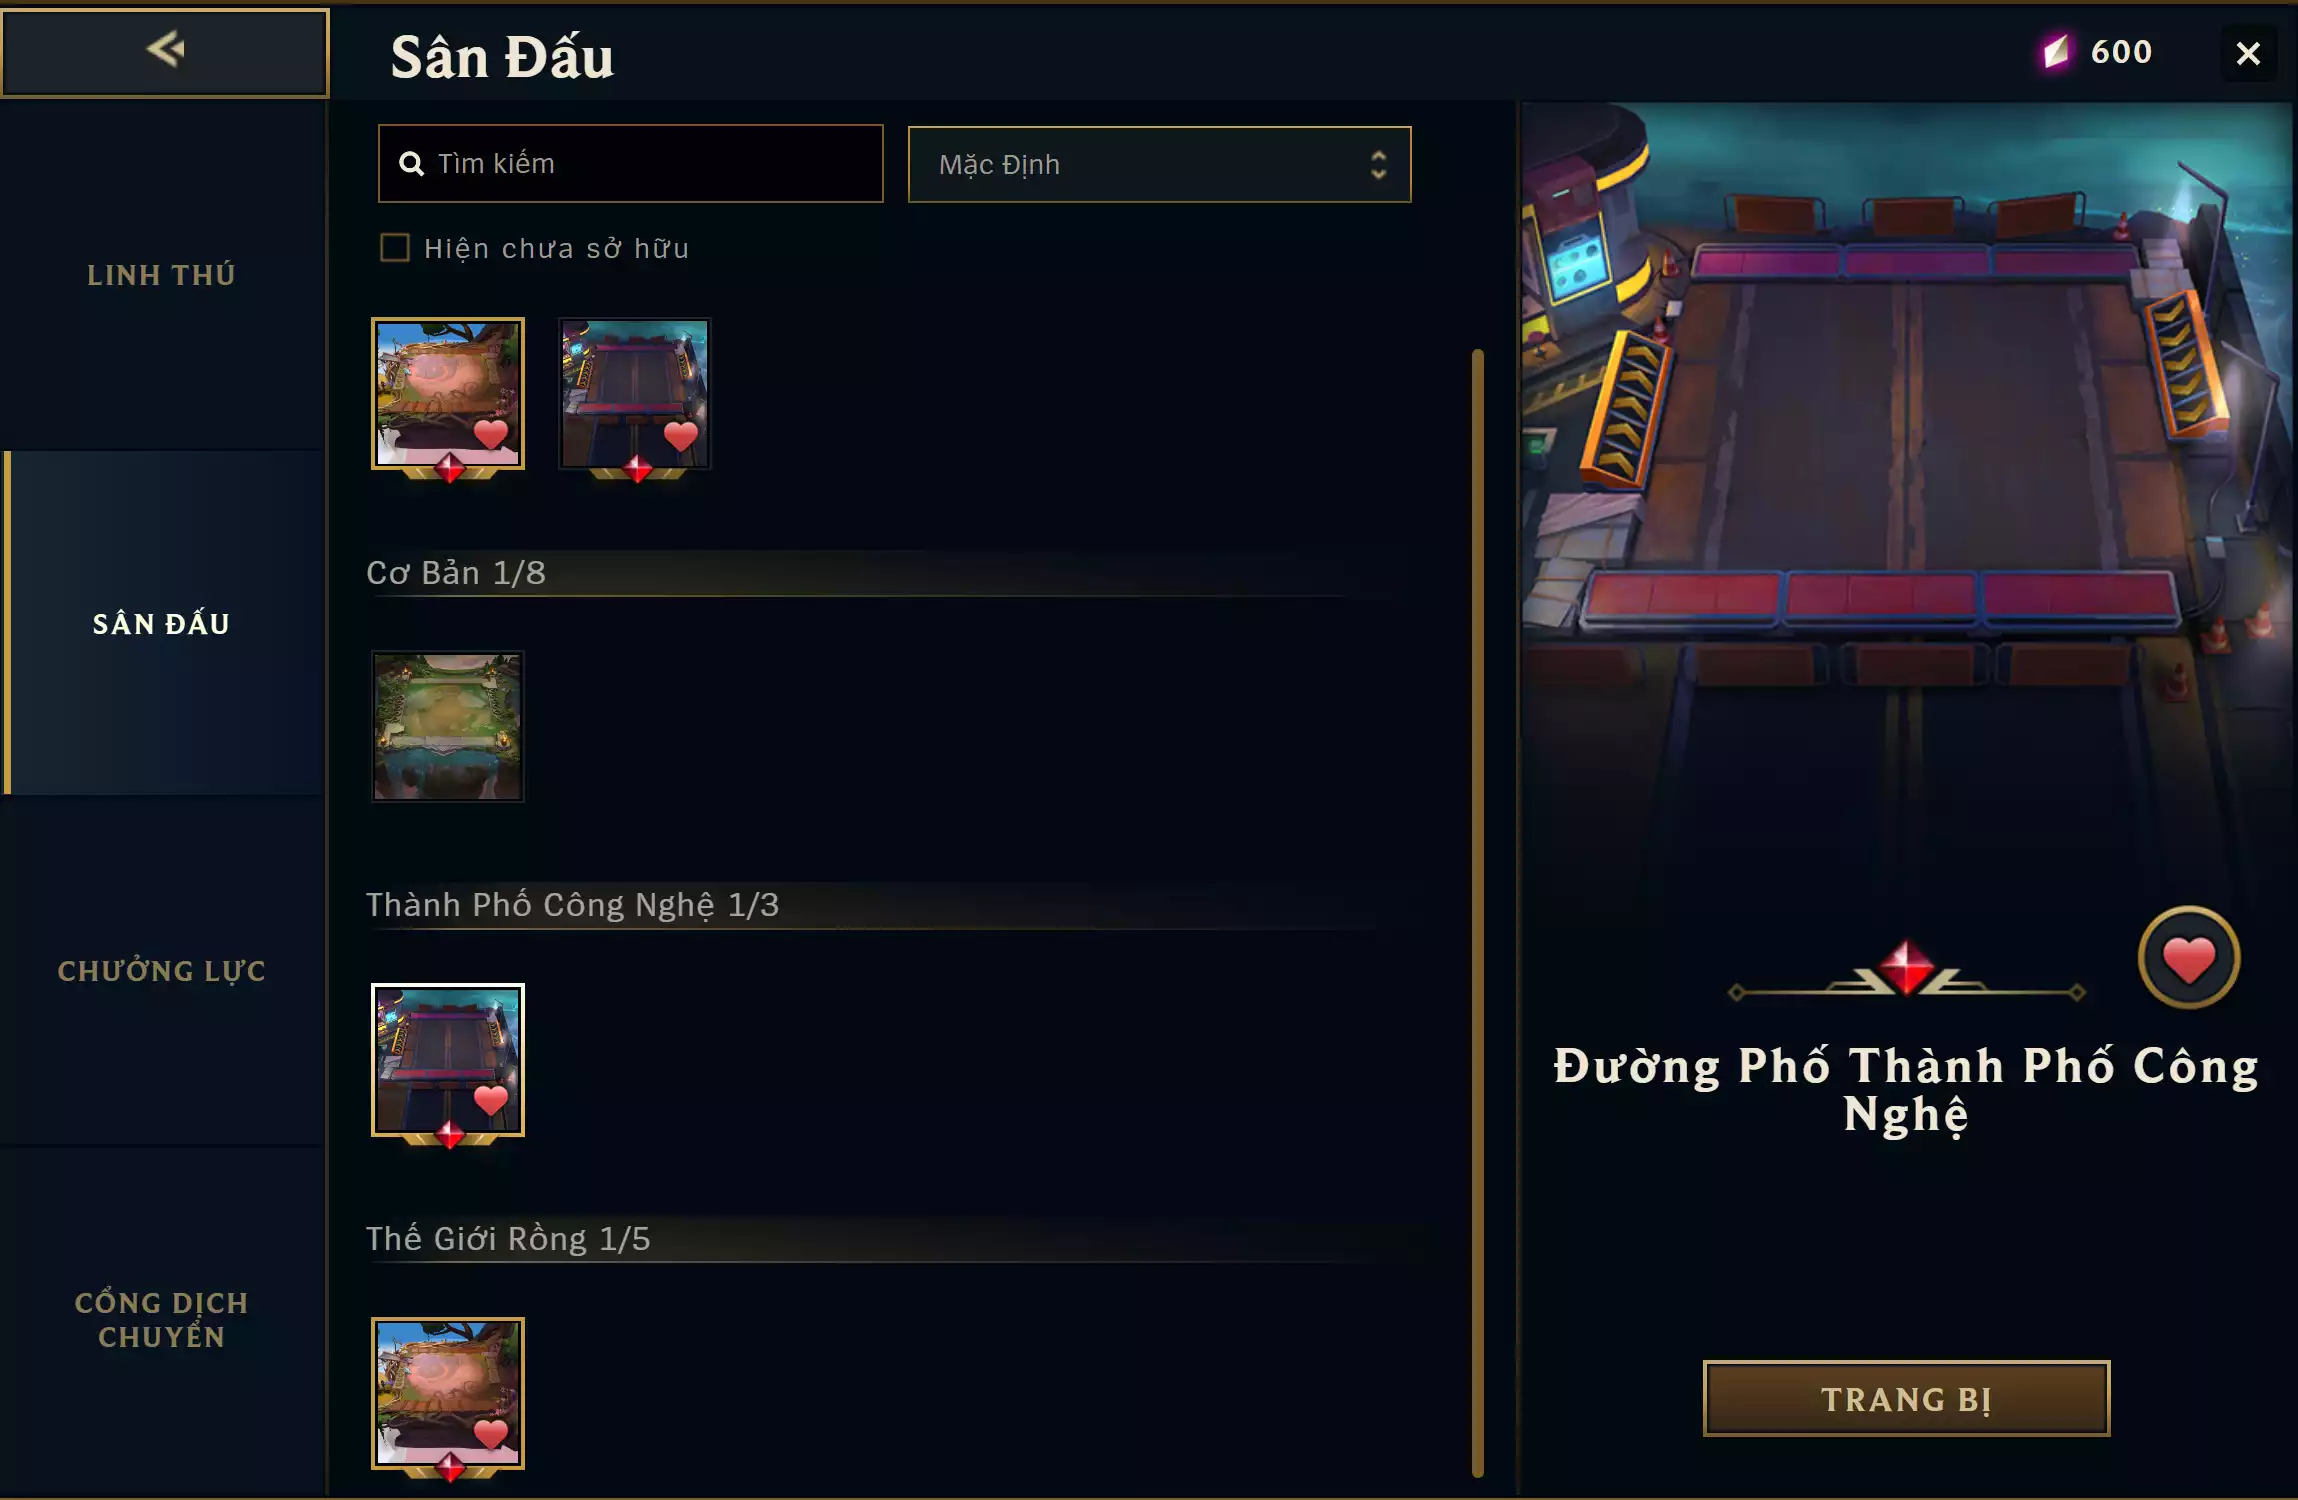
Task: Click the Trang Bị equip button
Action: [1906, 1398]
